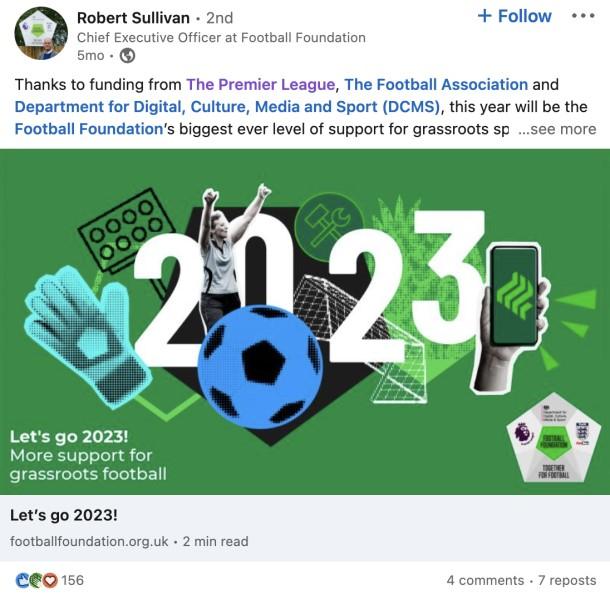
Task: Follow Robert Sullivan
Action: point(514,16)
